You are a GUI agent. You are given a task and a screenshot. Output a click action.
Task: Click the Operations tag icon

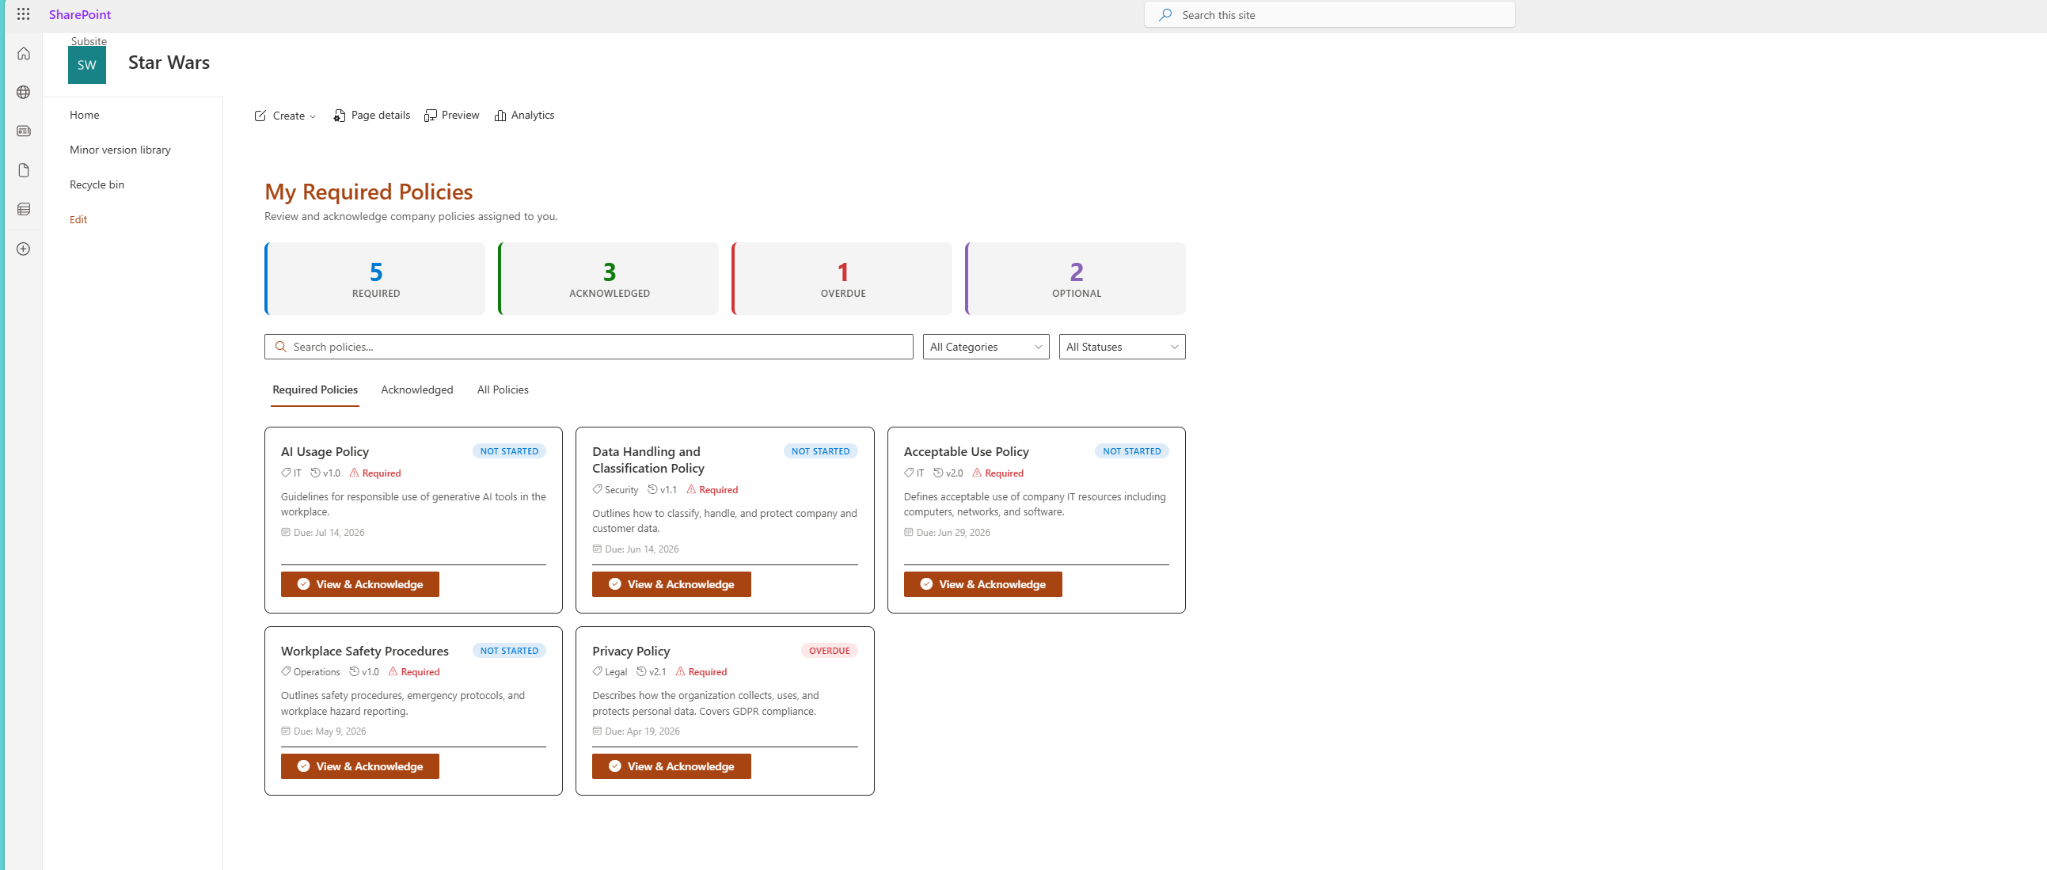[x=286, y=672]
